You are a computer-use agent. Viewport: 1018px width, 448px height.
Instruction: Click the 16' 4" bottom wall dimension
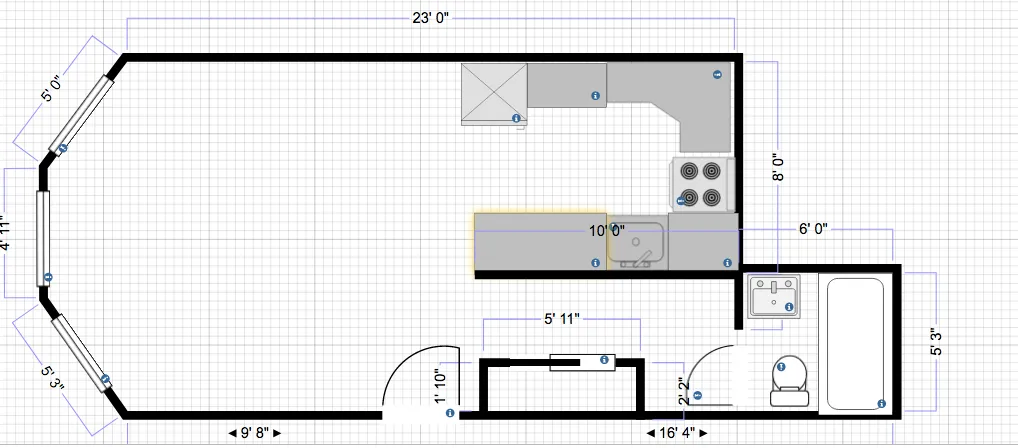pos(677,433)
